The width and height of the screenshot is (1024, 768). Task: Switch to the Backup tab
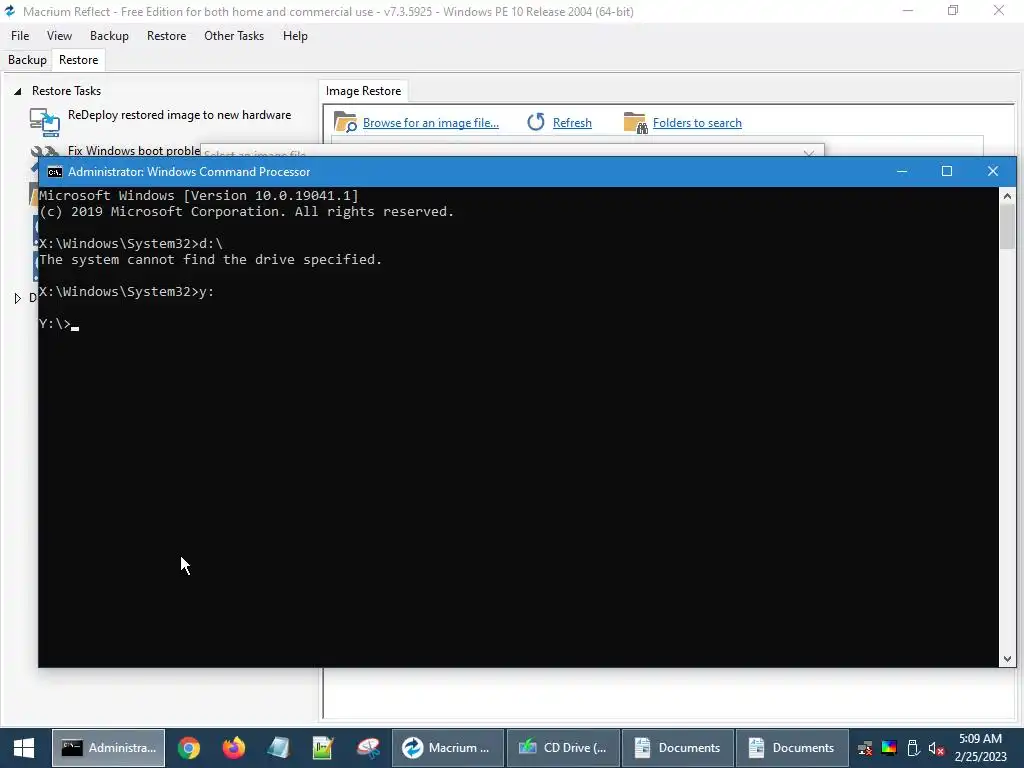(27, 60)
